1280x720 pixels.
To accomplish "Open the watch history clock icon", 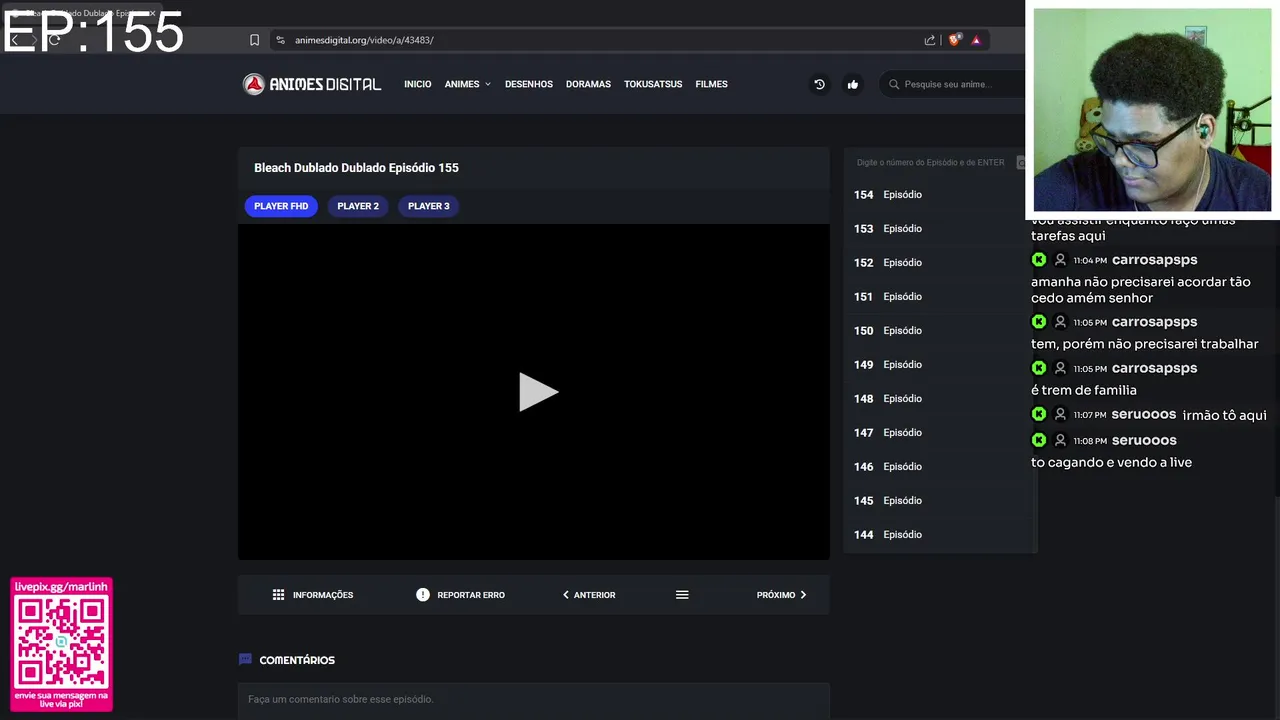I will 819,84.
